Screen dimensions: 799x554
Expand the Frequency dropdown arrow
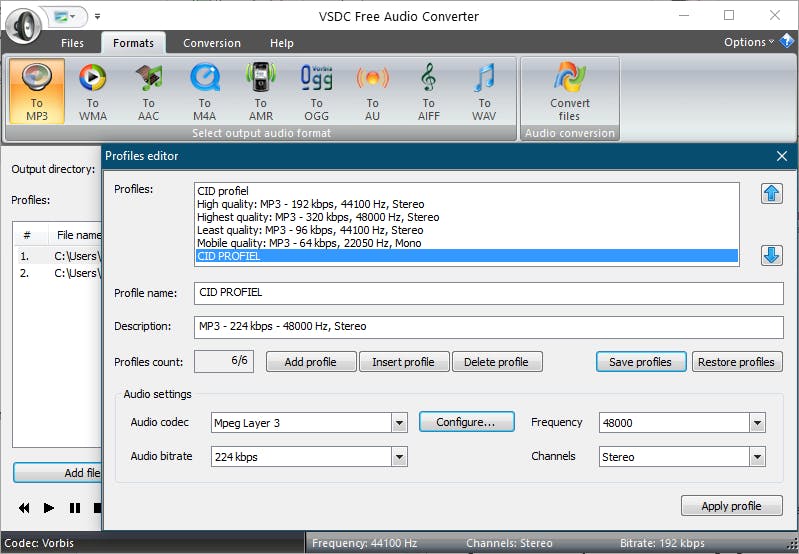(x=757, y=423)
